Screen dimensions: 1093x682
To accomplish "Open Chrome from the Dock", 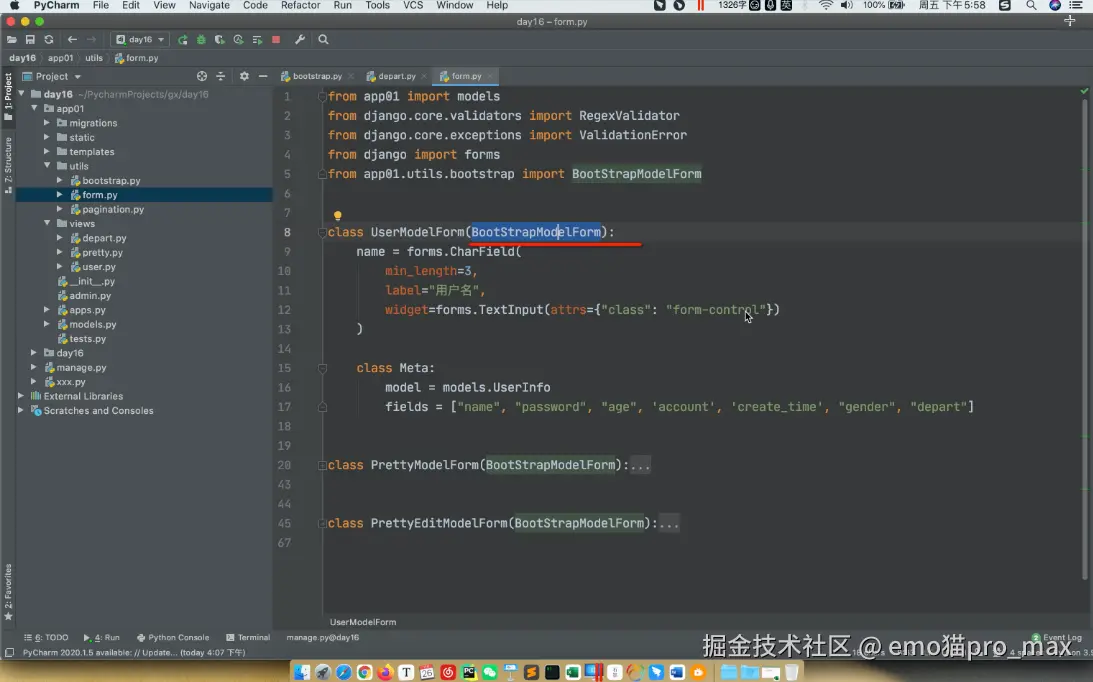I will [x=364, y=672].
